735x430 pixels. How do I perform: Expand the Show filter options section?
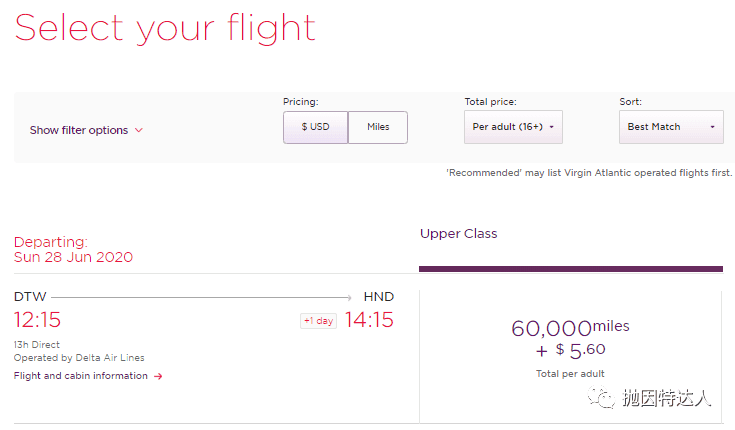click(86, 130)
